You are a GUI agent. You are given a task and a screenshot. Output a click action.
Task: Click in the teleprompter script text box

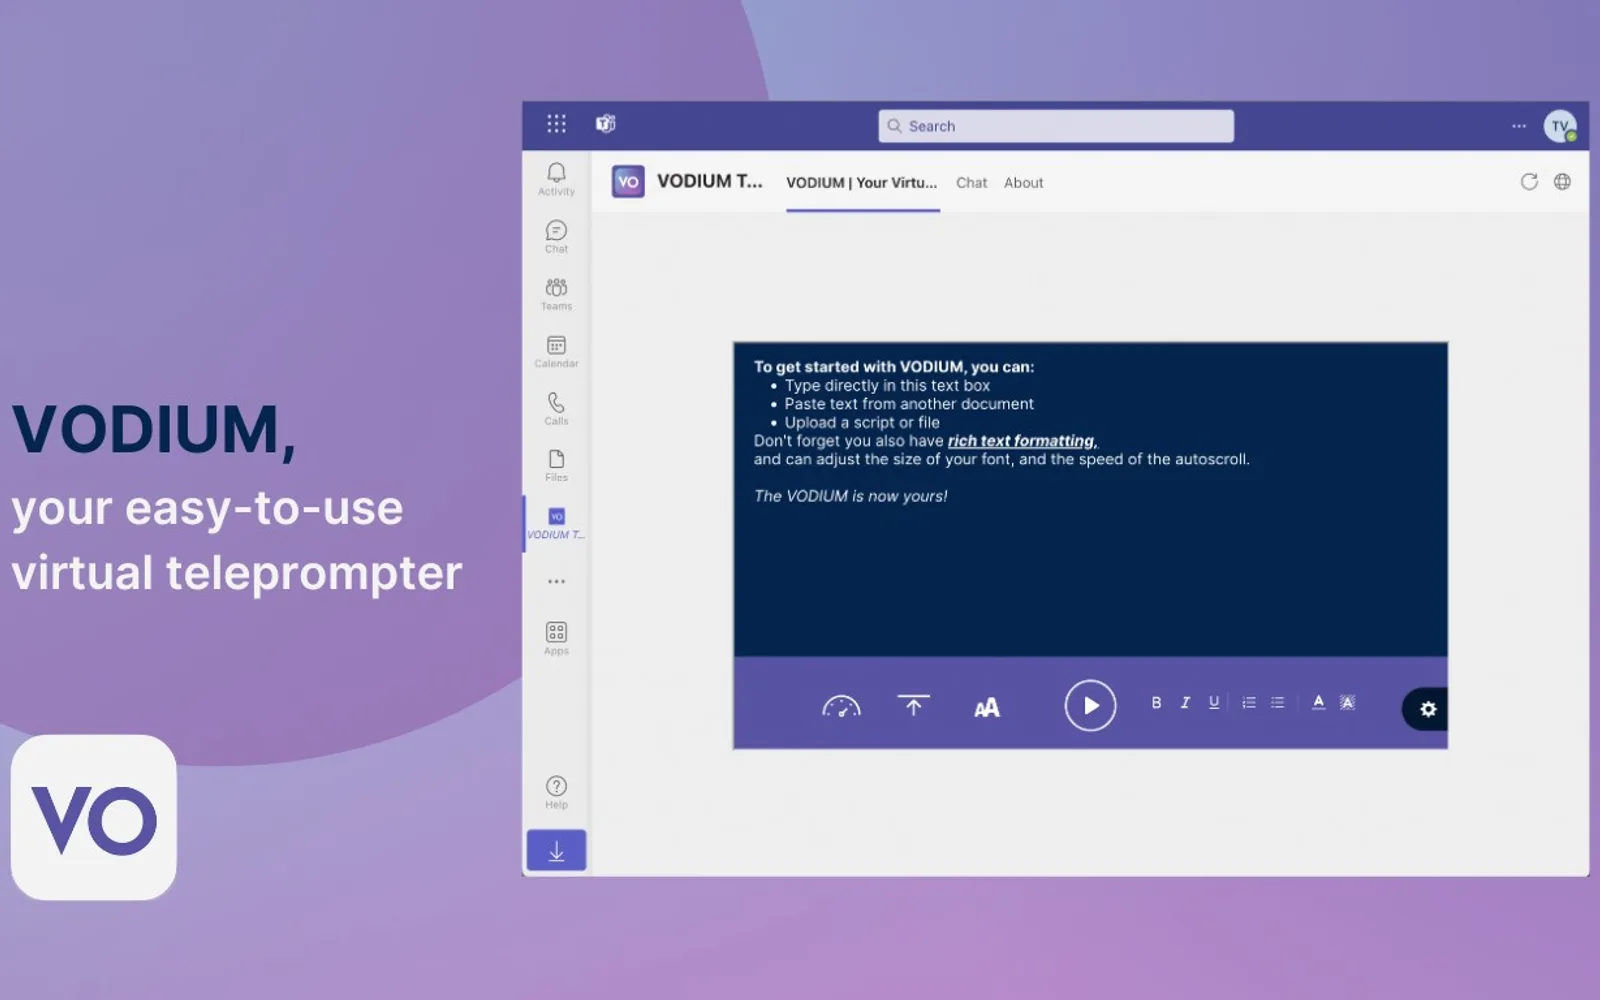[x=1090, y=500]
